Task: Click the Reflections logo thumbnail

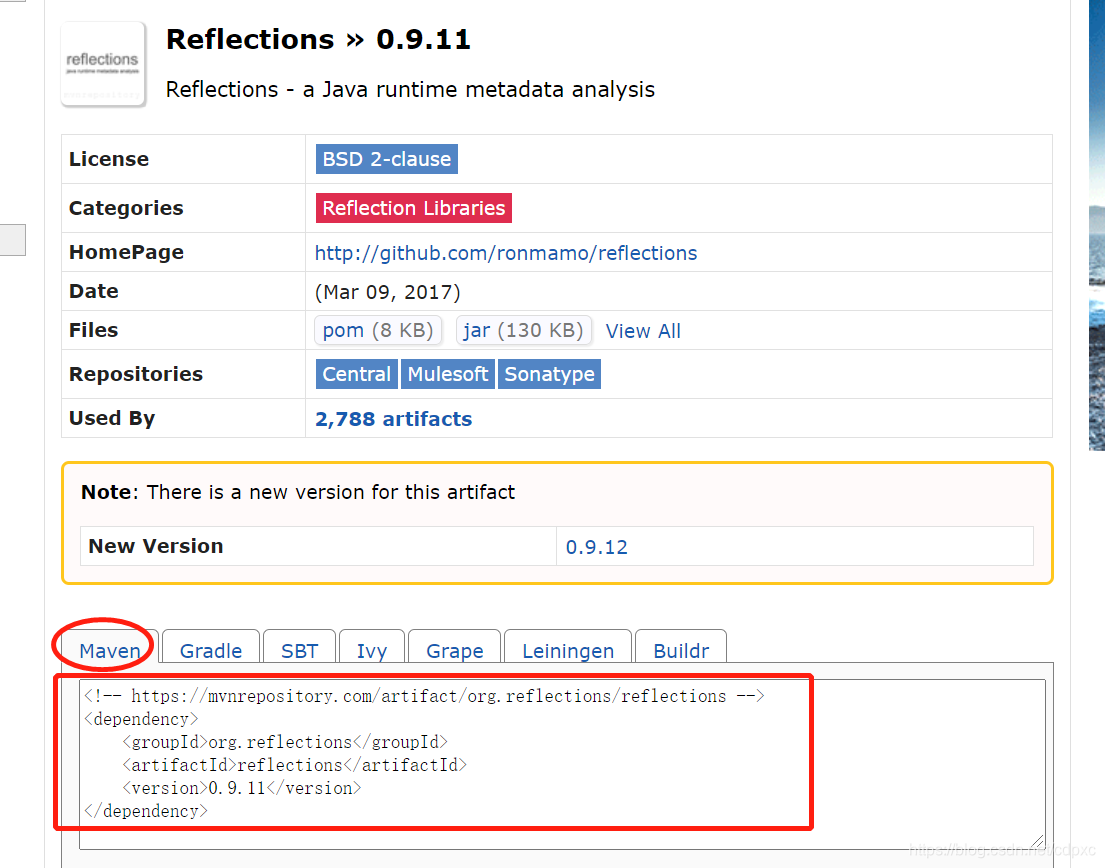Action: 103,64
